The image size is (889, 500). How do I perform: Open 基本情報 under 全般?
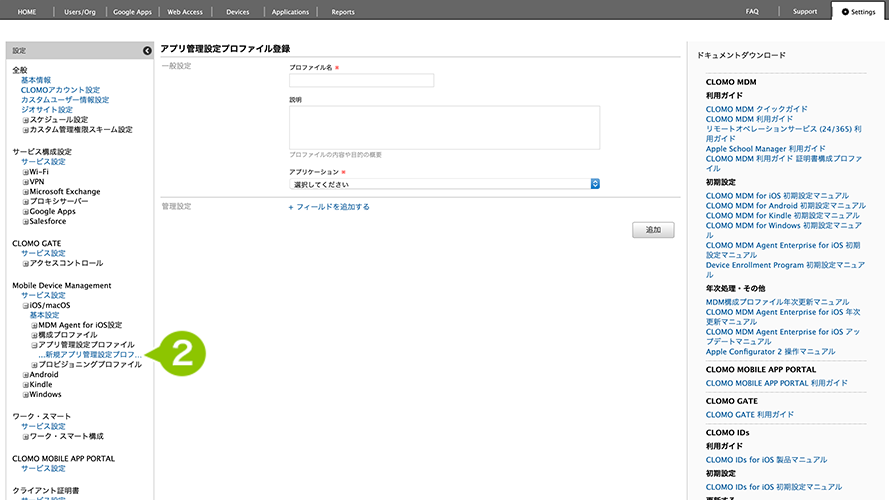36,80
